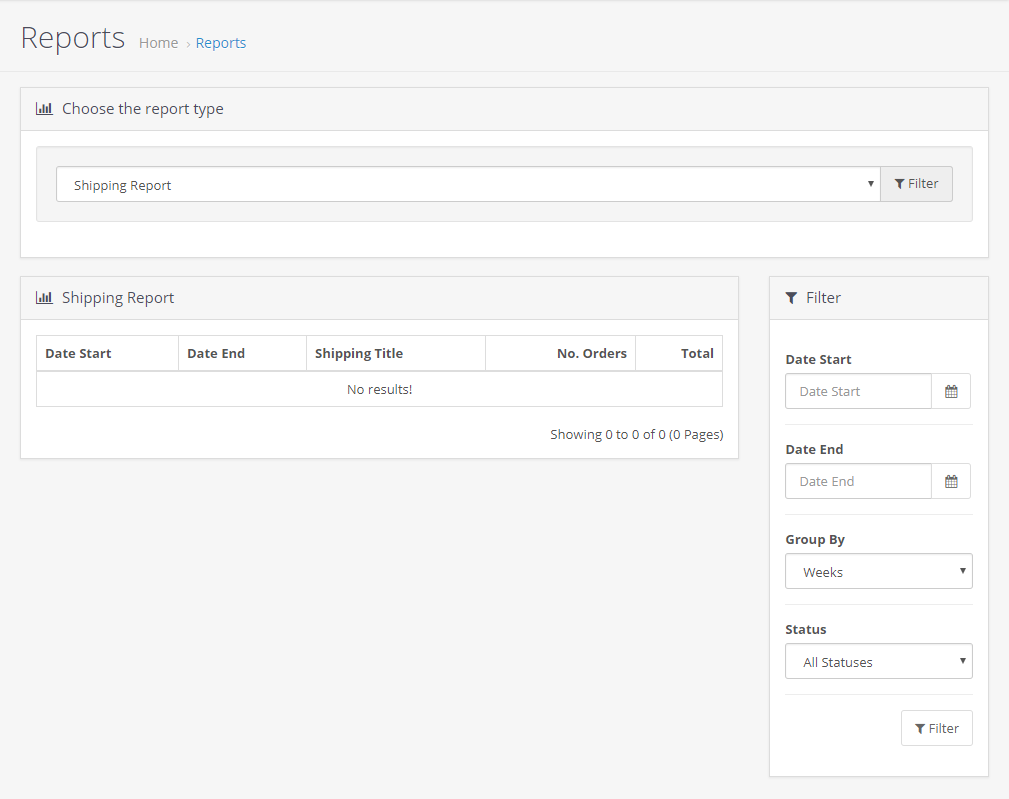Expand the Status dropdown showing All Statuses
Viewport: 1009px width, 799px height.
[x=878, y=662]
